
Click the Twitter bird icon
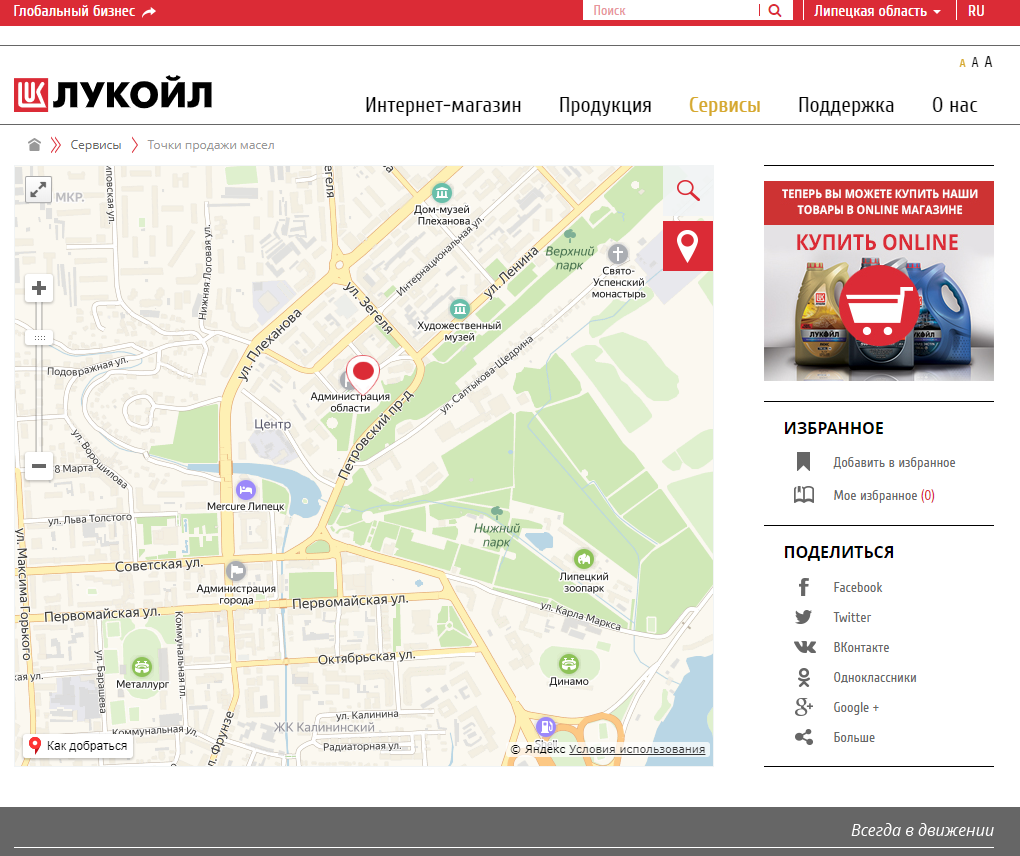[x=803, y=617]
